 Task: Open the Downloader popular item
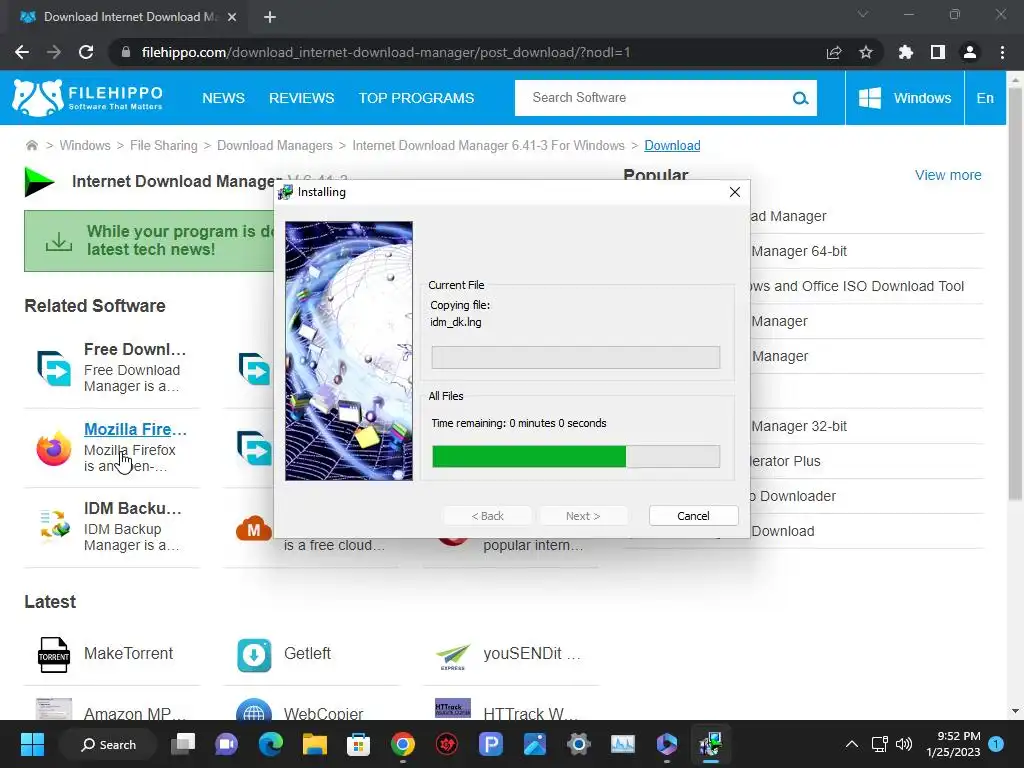pyautogui.click(x=793, y=496)
